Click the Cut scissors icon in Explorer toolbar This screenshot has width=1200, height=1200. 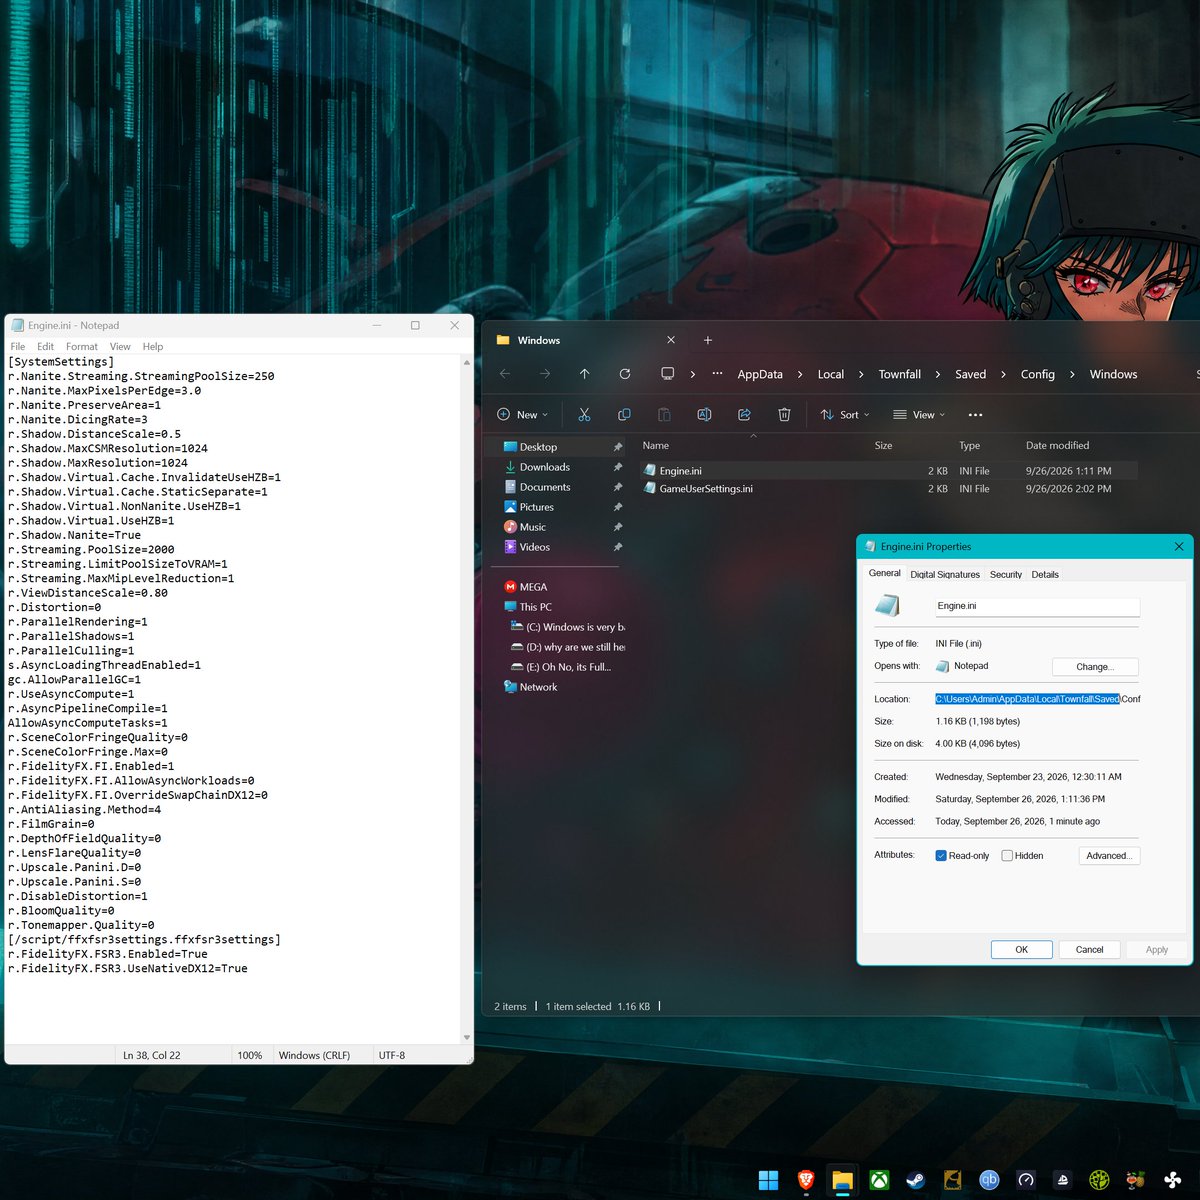tap(584, 414)
